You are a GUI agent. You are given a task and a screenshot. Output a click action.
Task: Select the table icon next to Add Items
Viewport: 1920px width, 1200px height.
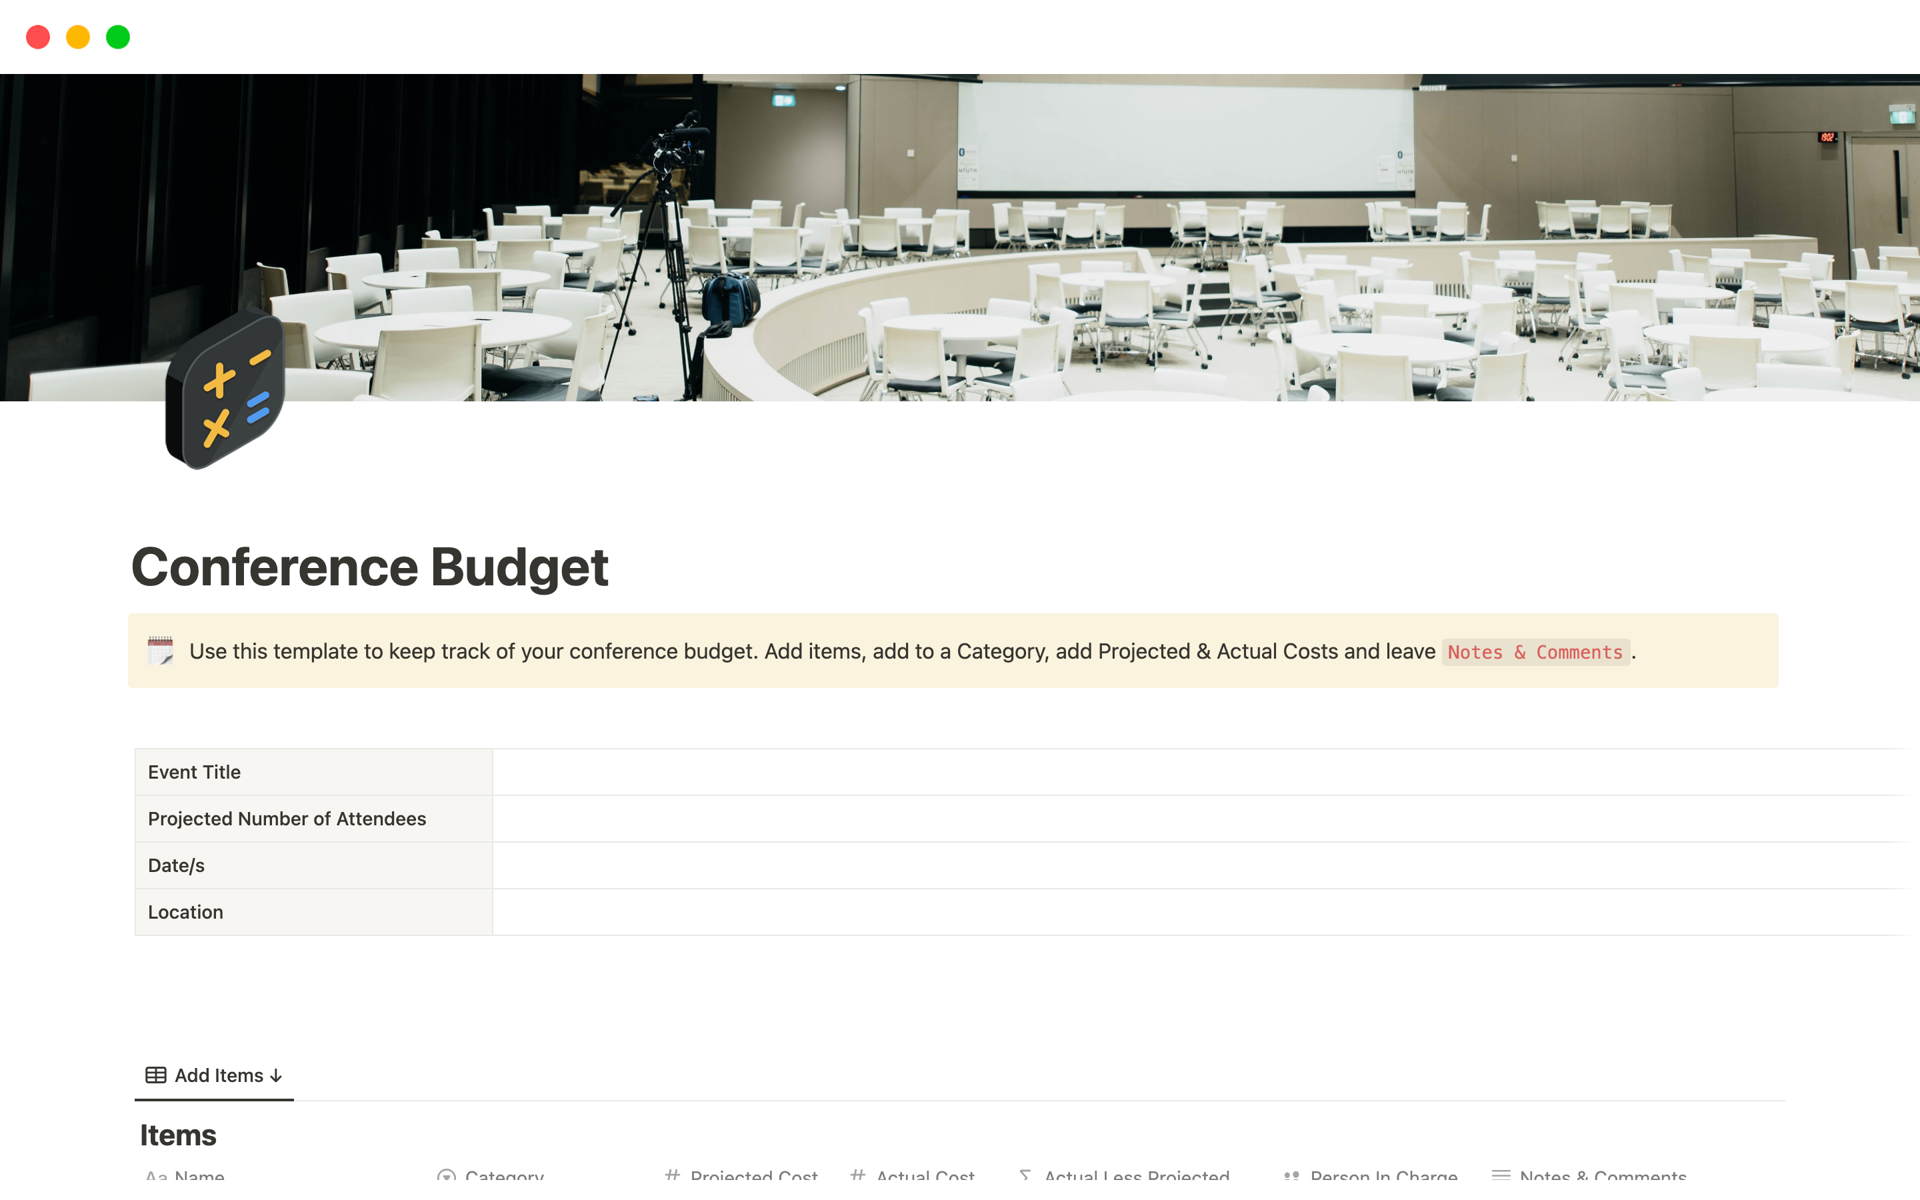click(156, 1074)
